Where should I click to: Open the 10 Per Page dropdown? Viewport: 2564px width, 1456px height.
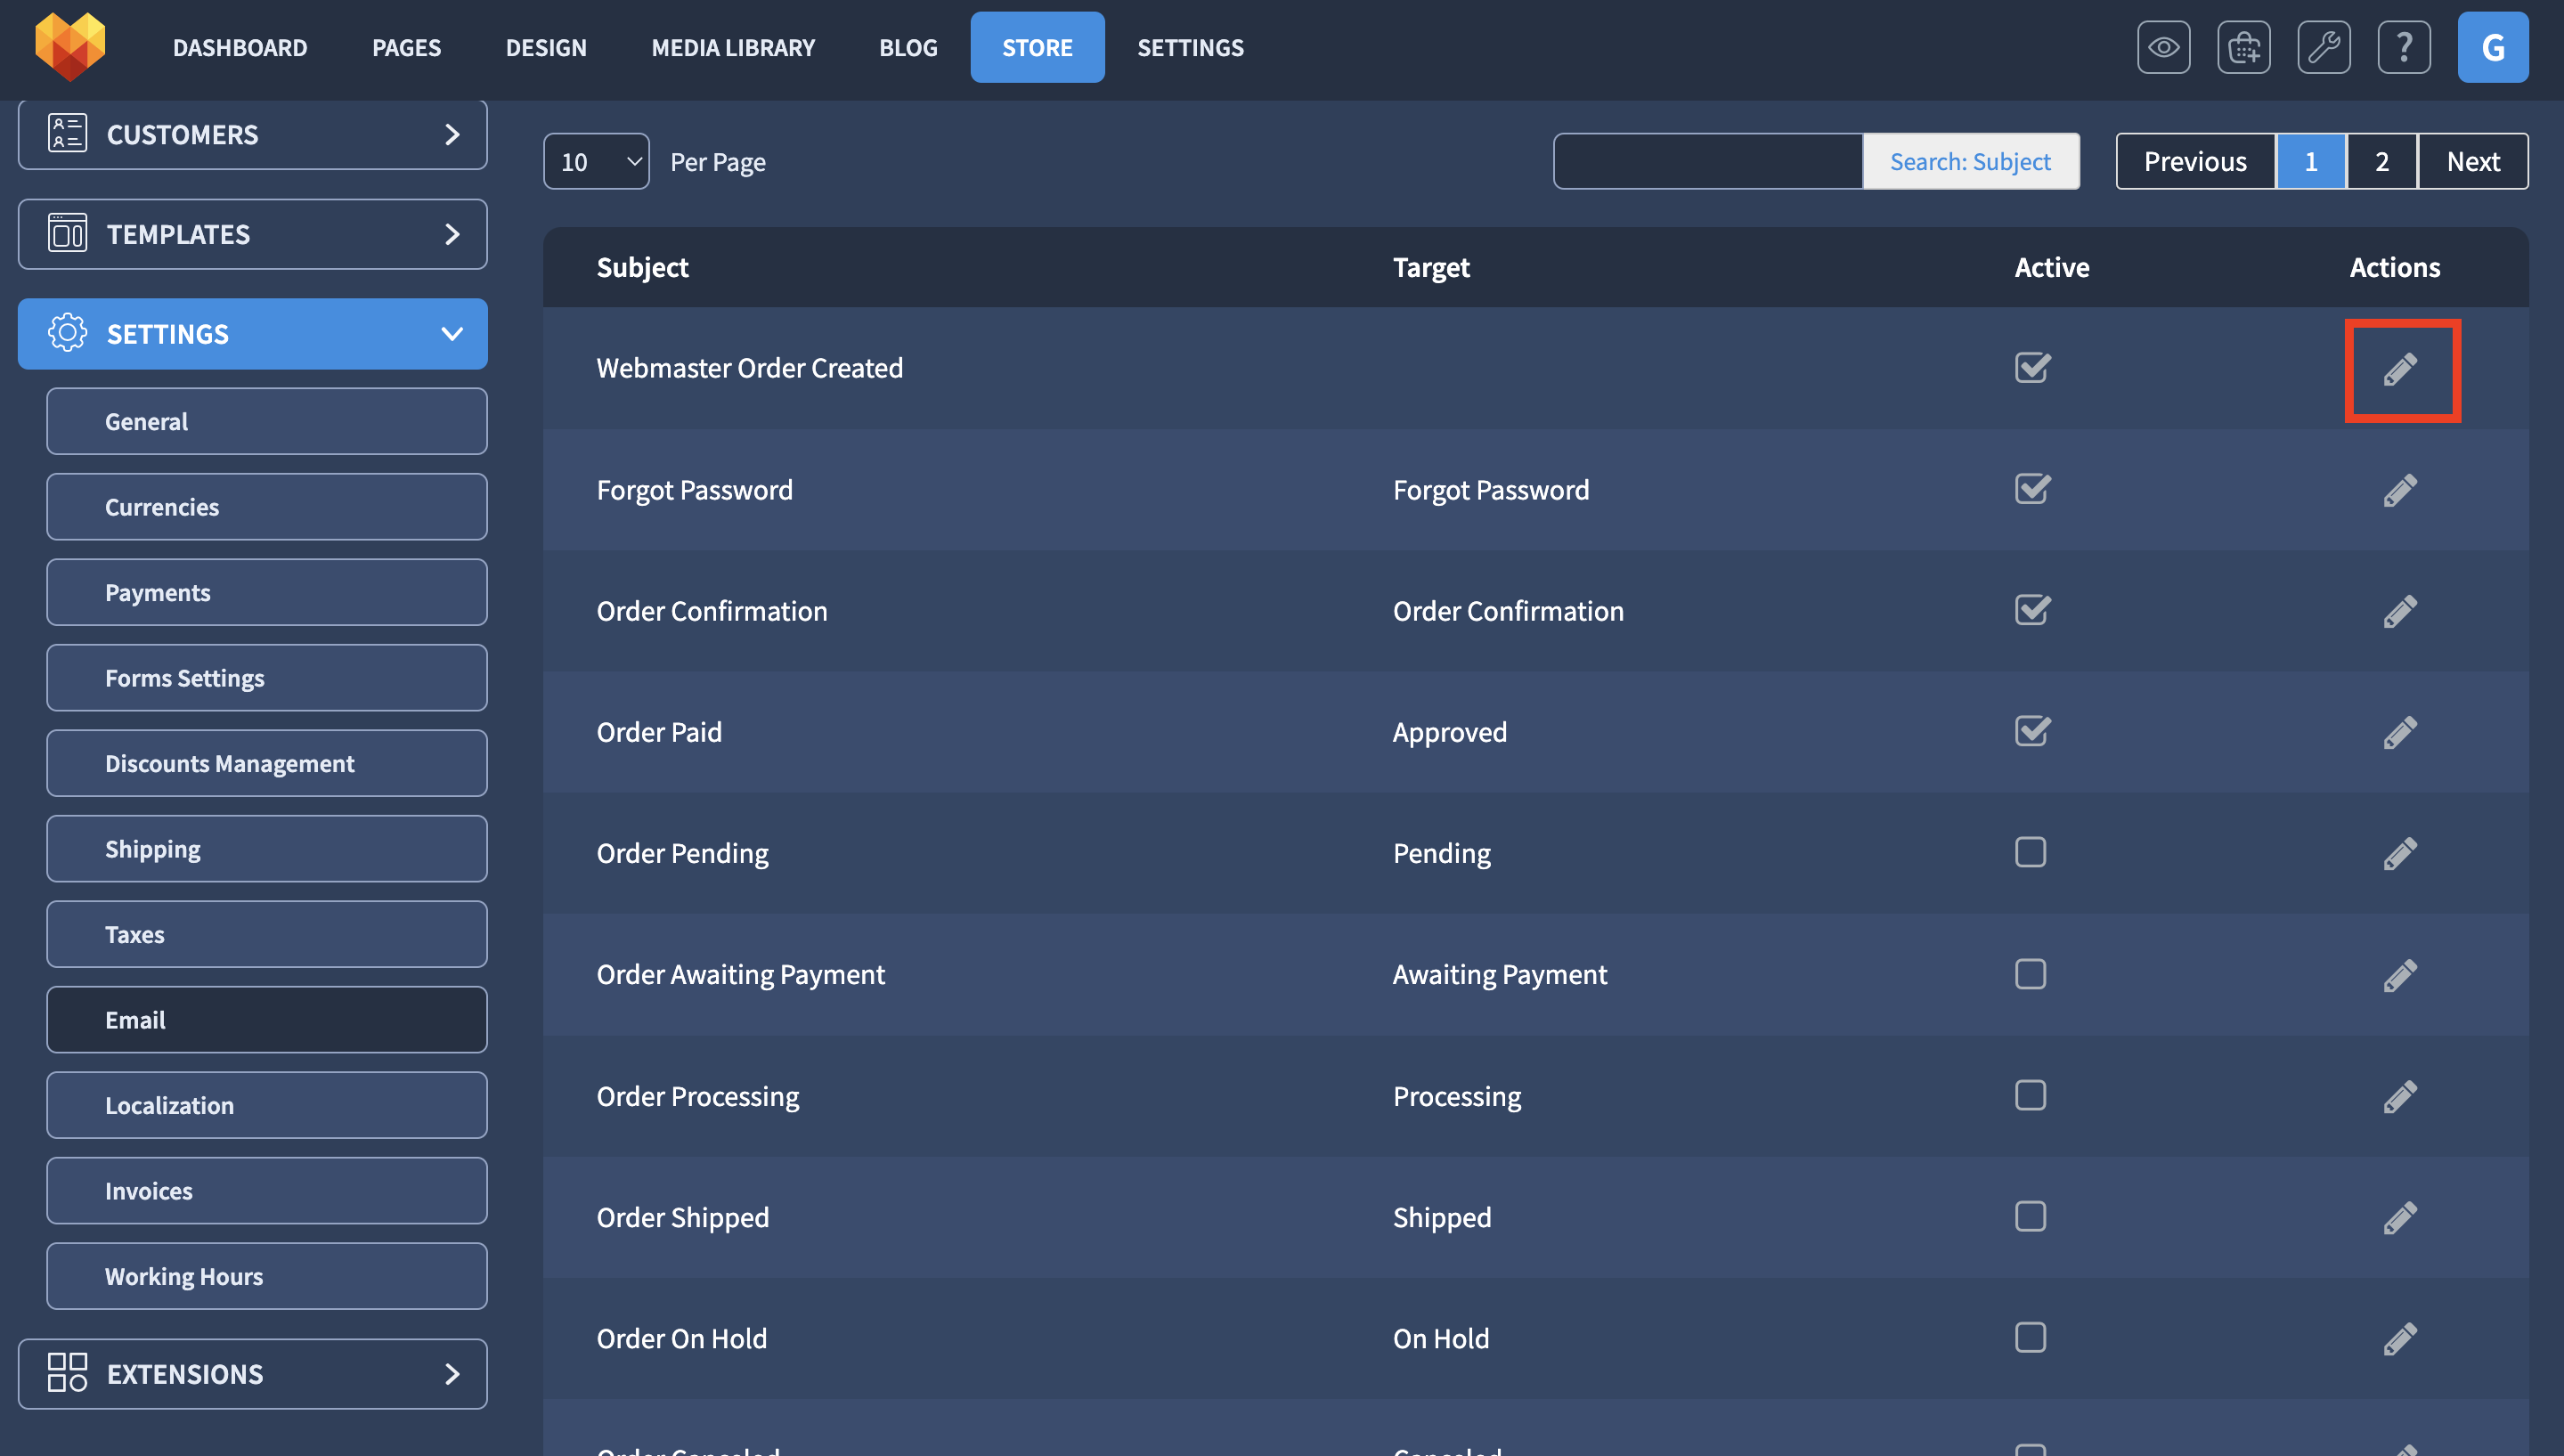pyautogui.click(x=596, y=161)
